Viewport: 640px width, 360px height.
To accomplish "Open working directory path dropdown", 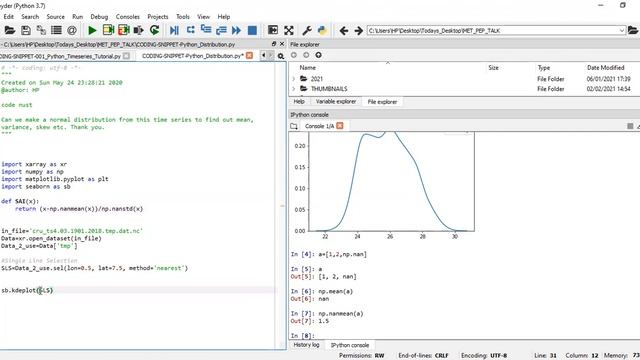I will 622,31.
